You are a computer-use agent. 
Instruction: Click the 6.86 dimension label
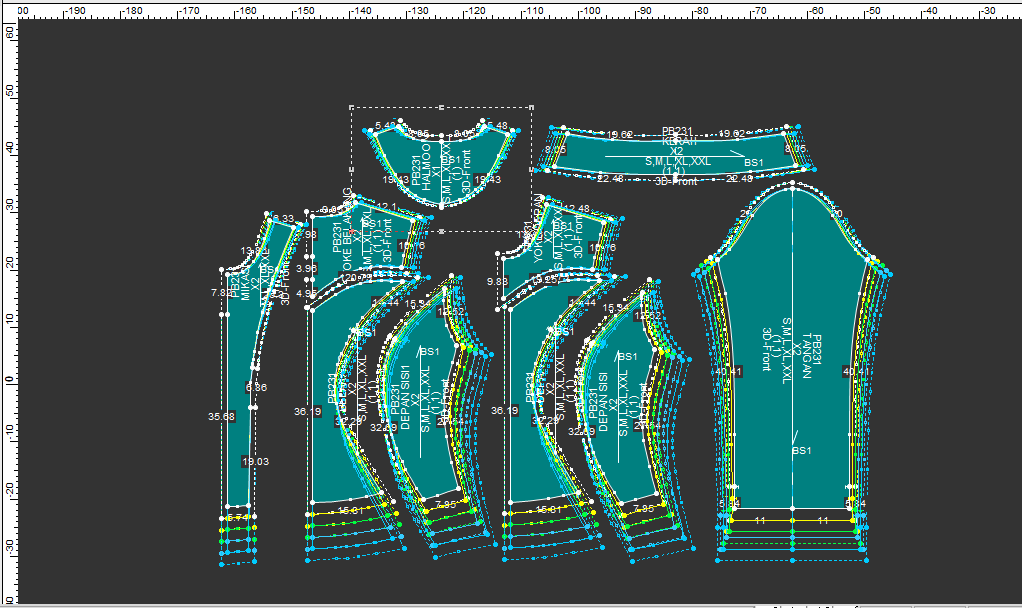256,387
